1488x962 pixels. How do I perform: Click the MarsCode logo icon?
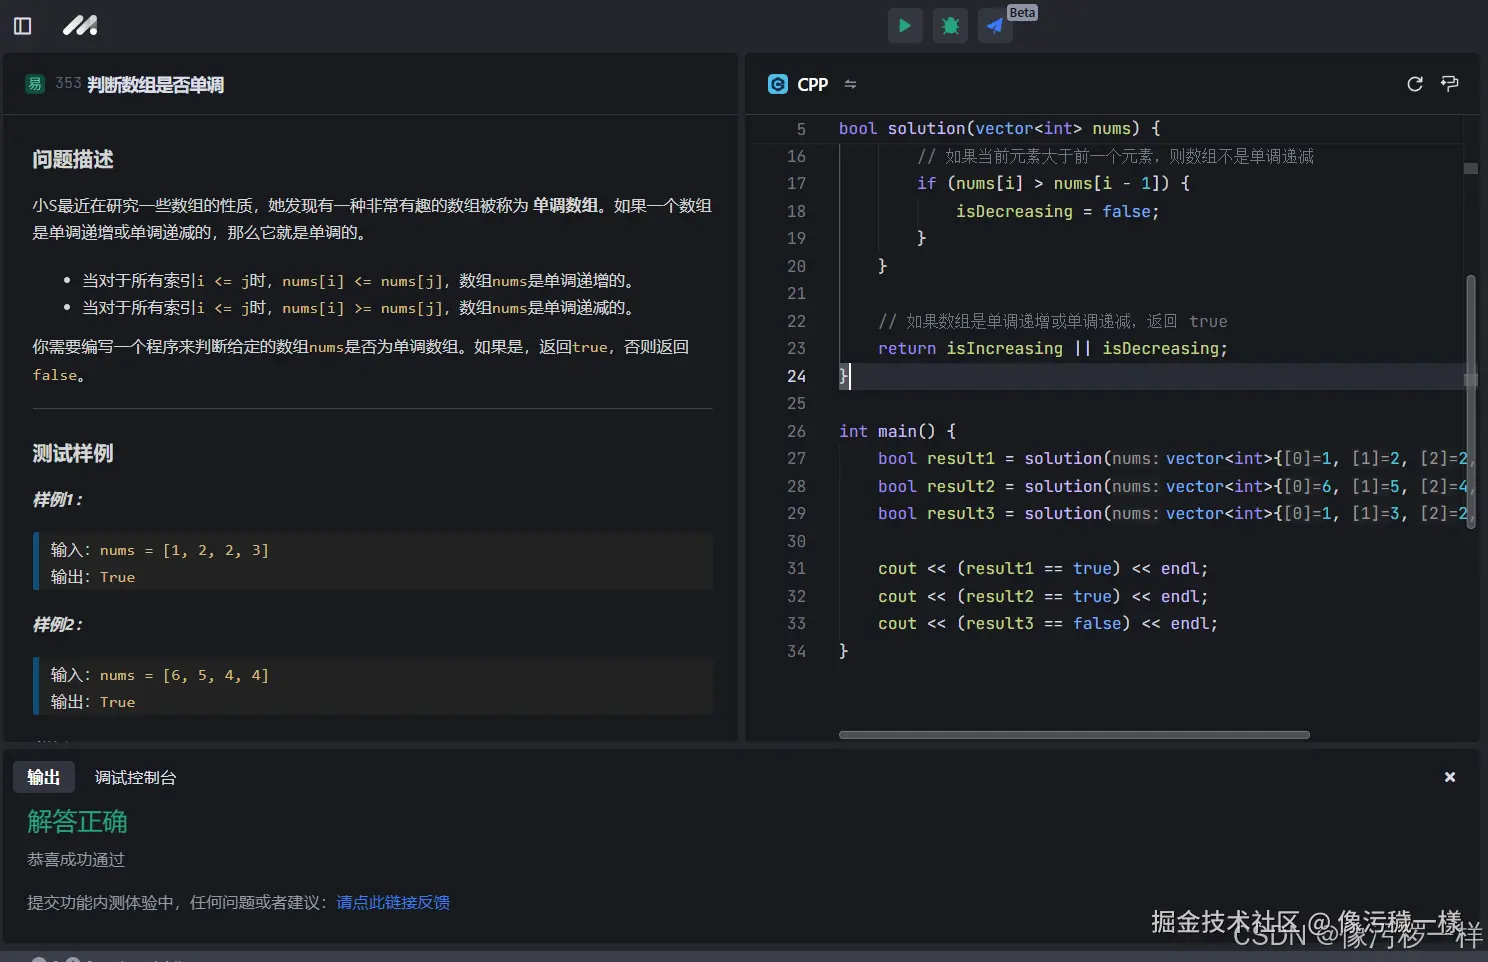point(80,26)
